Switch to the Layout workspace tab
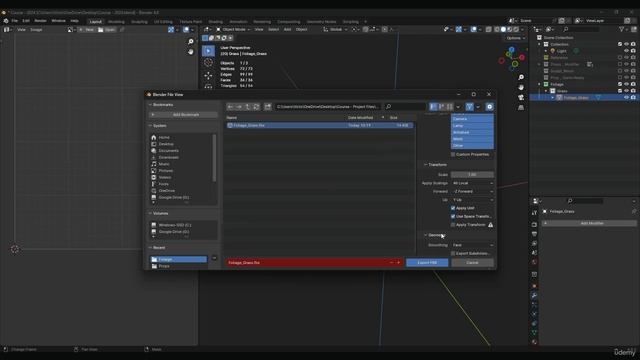 pyautogui.click(x=96, y=22)
